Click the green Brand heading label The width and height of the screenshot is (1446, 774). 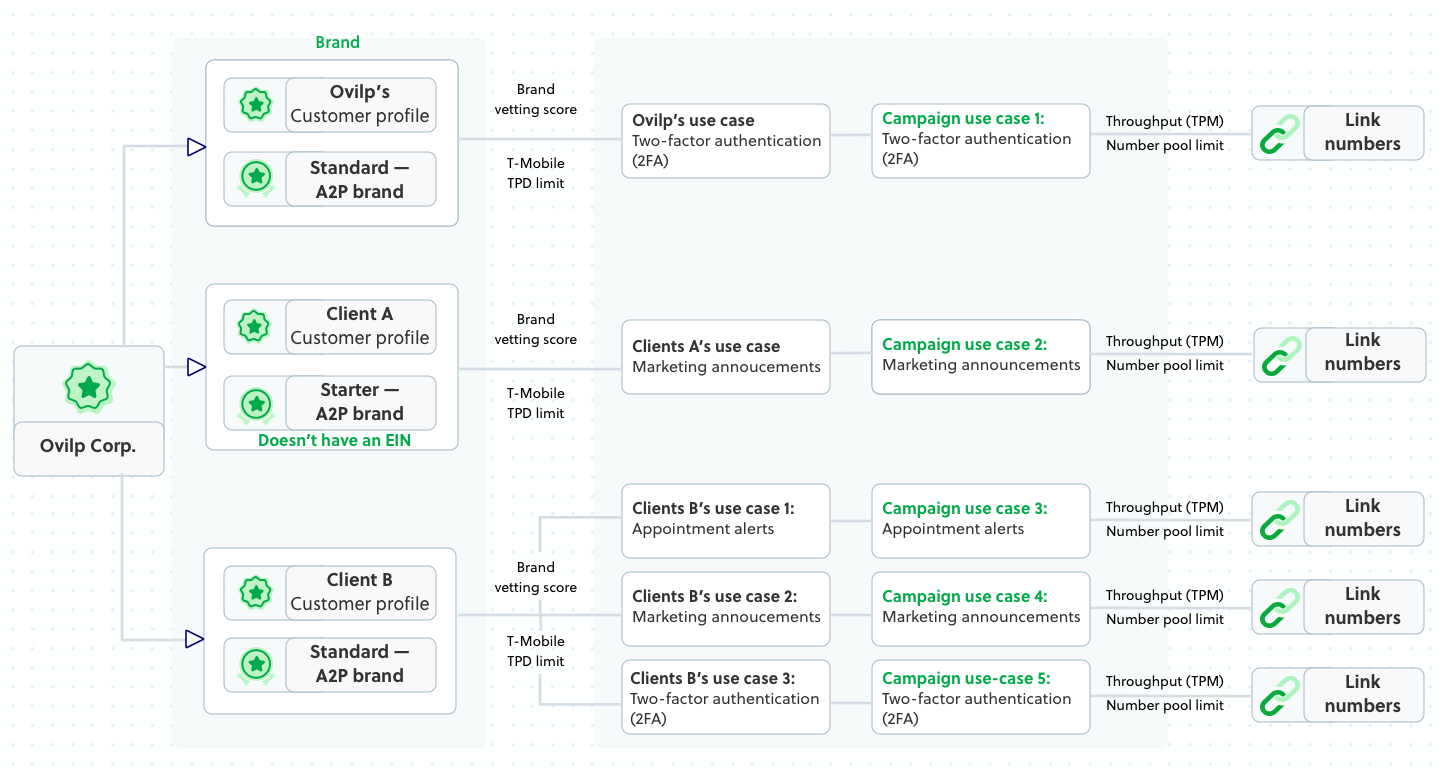338,42
